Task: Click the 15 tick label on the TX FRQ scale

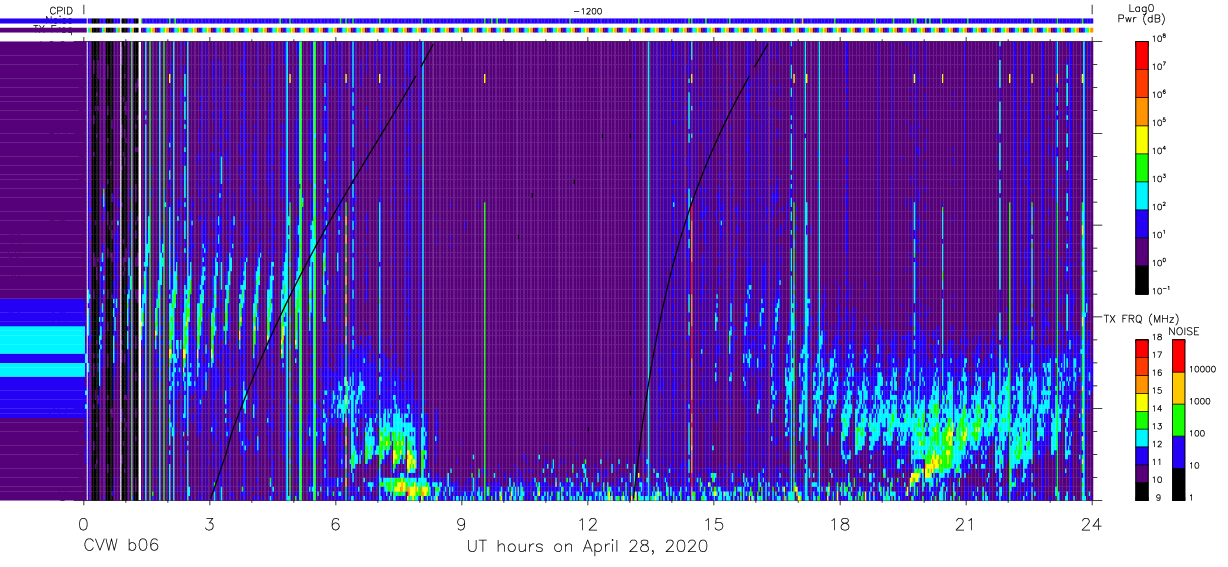Action: click(x=1158, y=392)
